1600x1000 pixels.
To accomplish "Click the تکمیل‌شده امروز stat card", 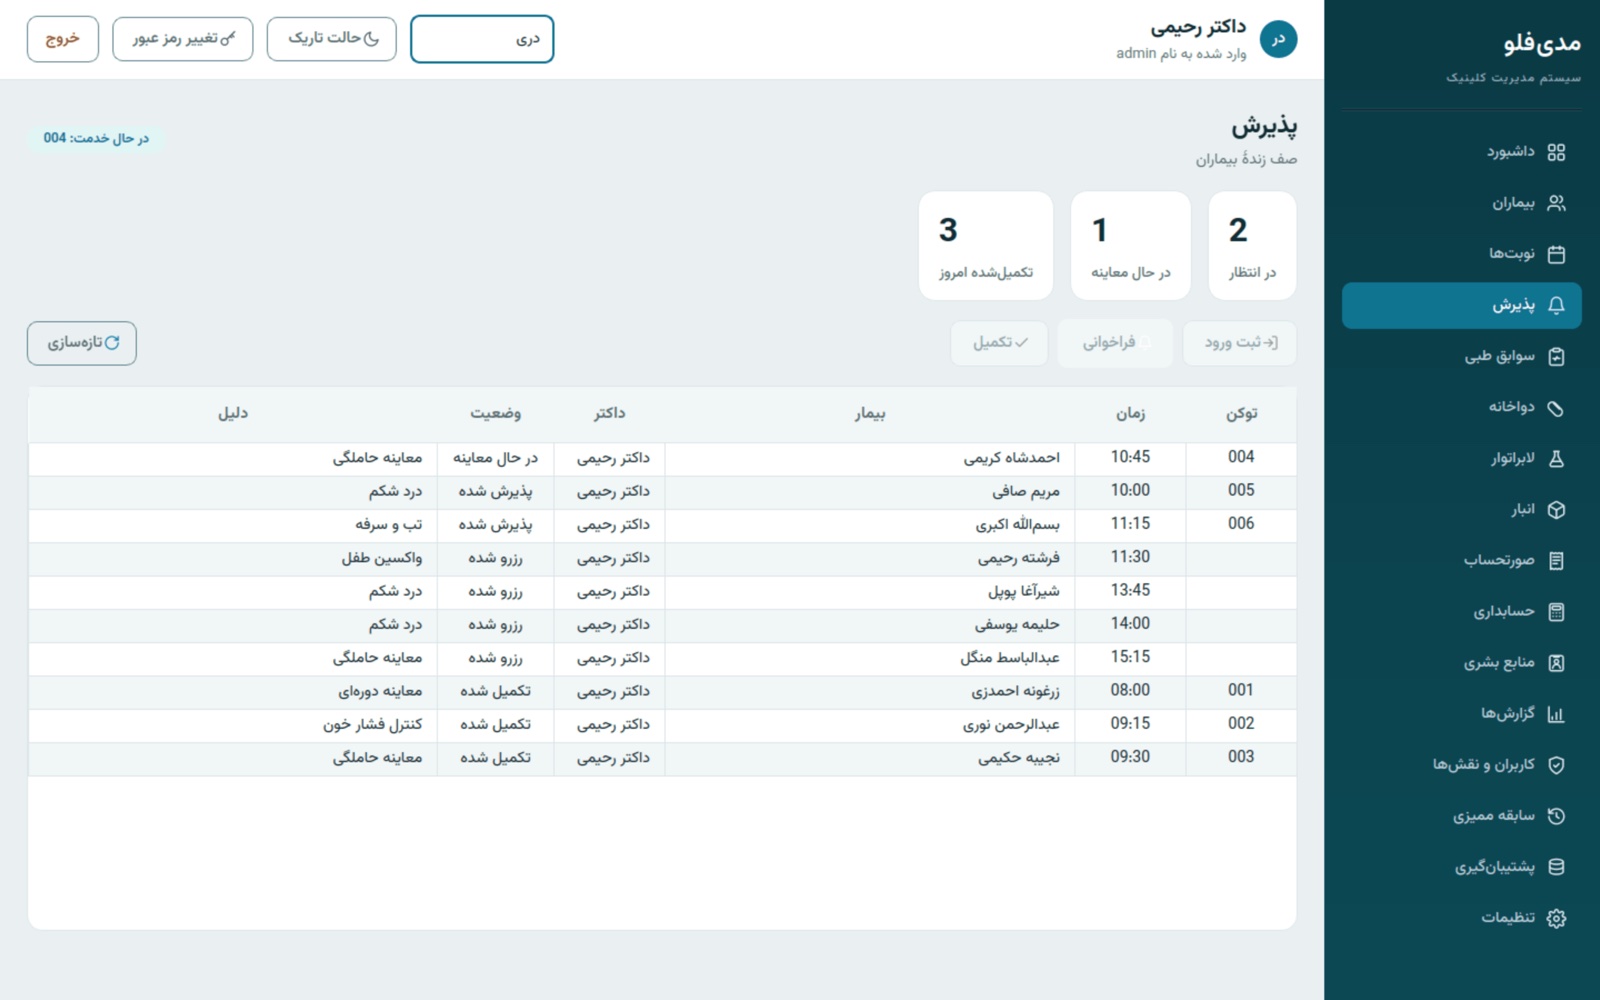I will click(986, 246).
